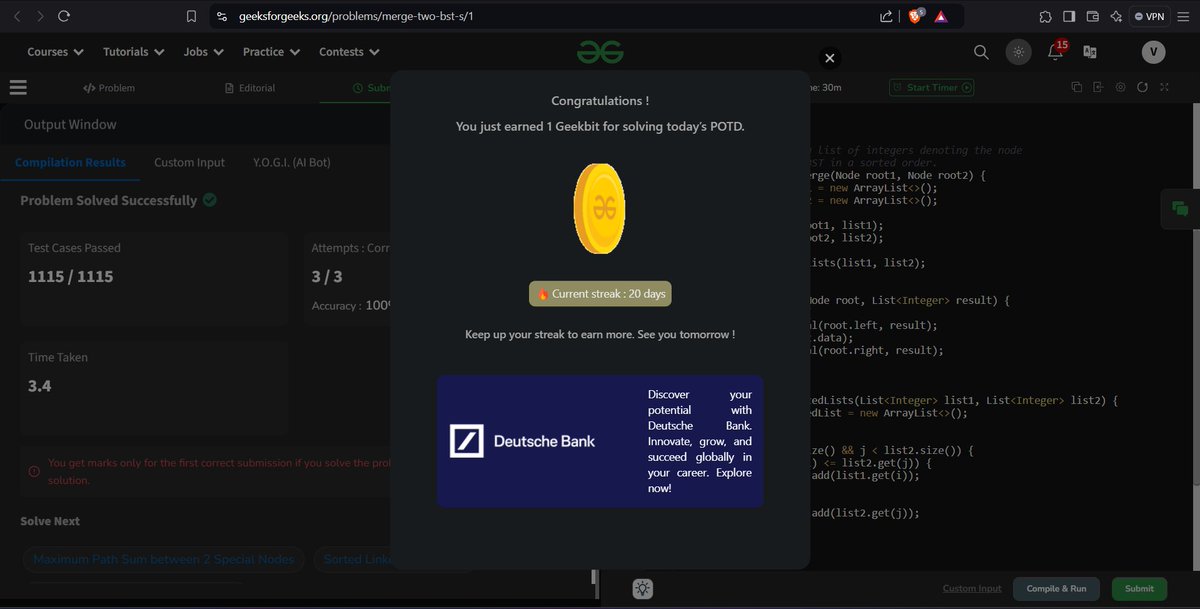This screenshot has width=1200, height=609.
Task: Open the Leo AI sparkle icon
Action: click(x=1116, y=16)
